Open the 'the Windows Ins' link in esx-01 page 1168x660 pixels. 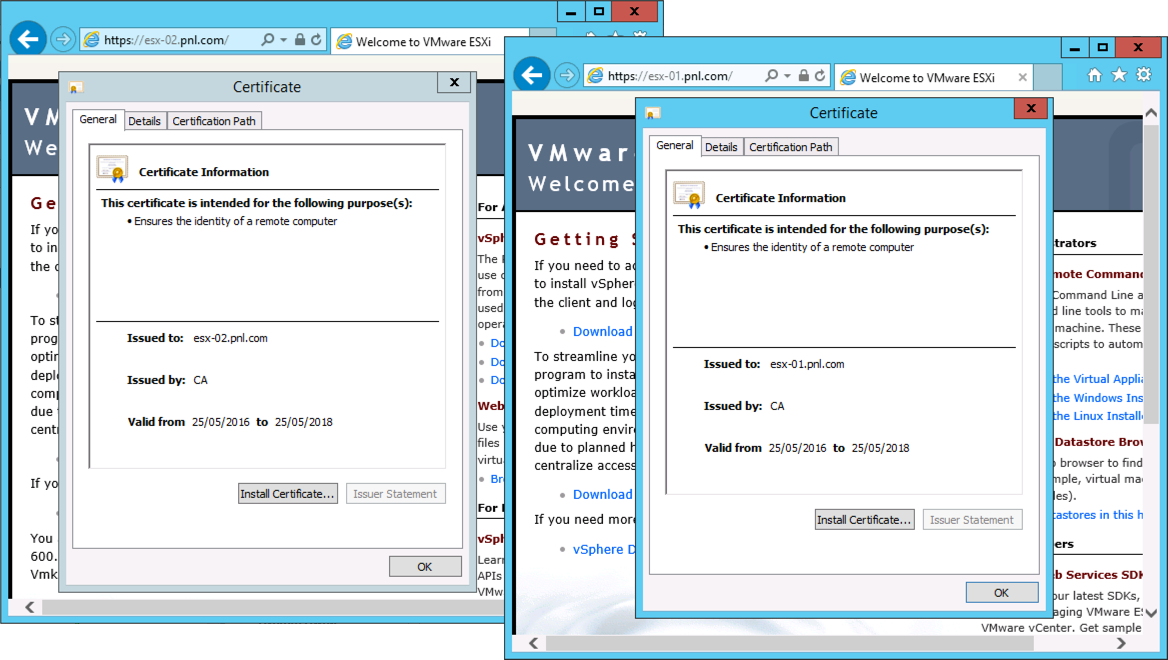1097,398
